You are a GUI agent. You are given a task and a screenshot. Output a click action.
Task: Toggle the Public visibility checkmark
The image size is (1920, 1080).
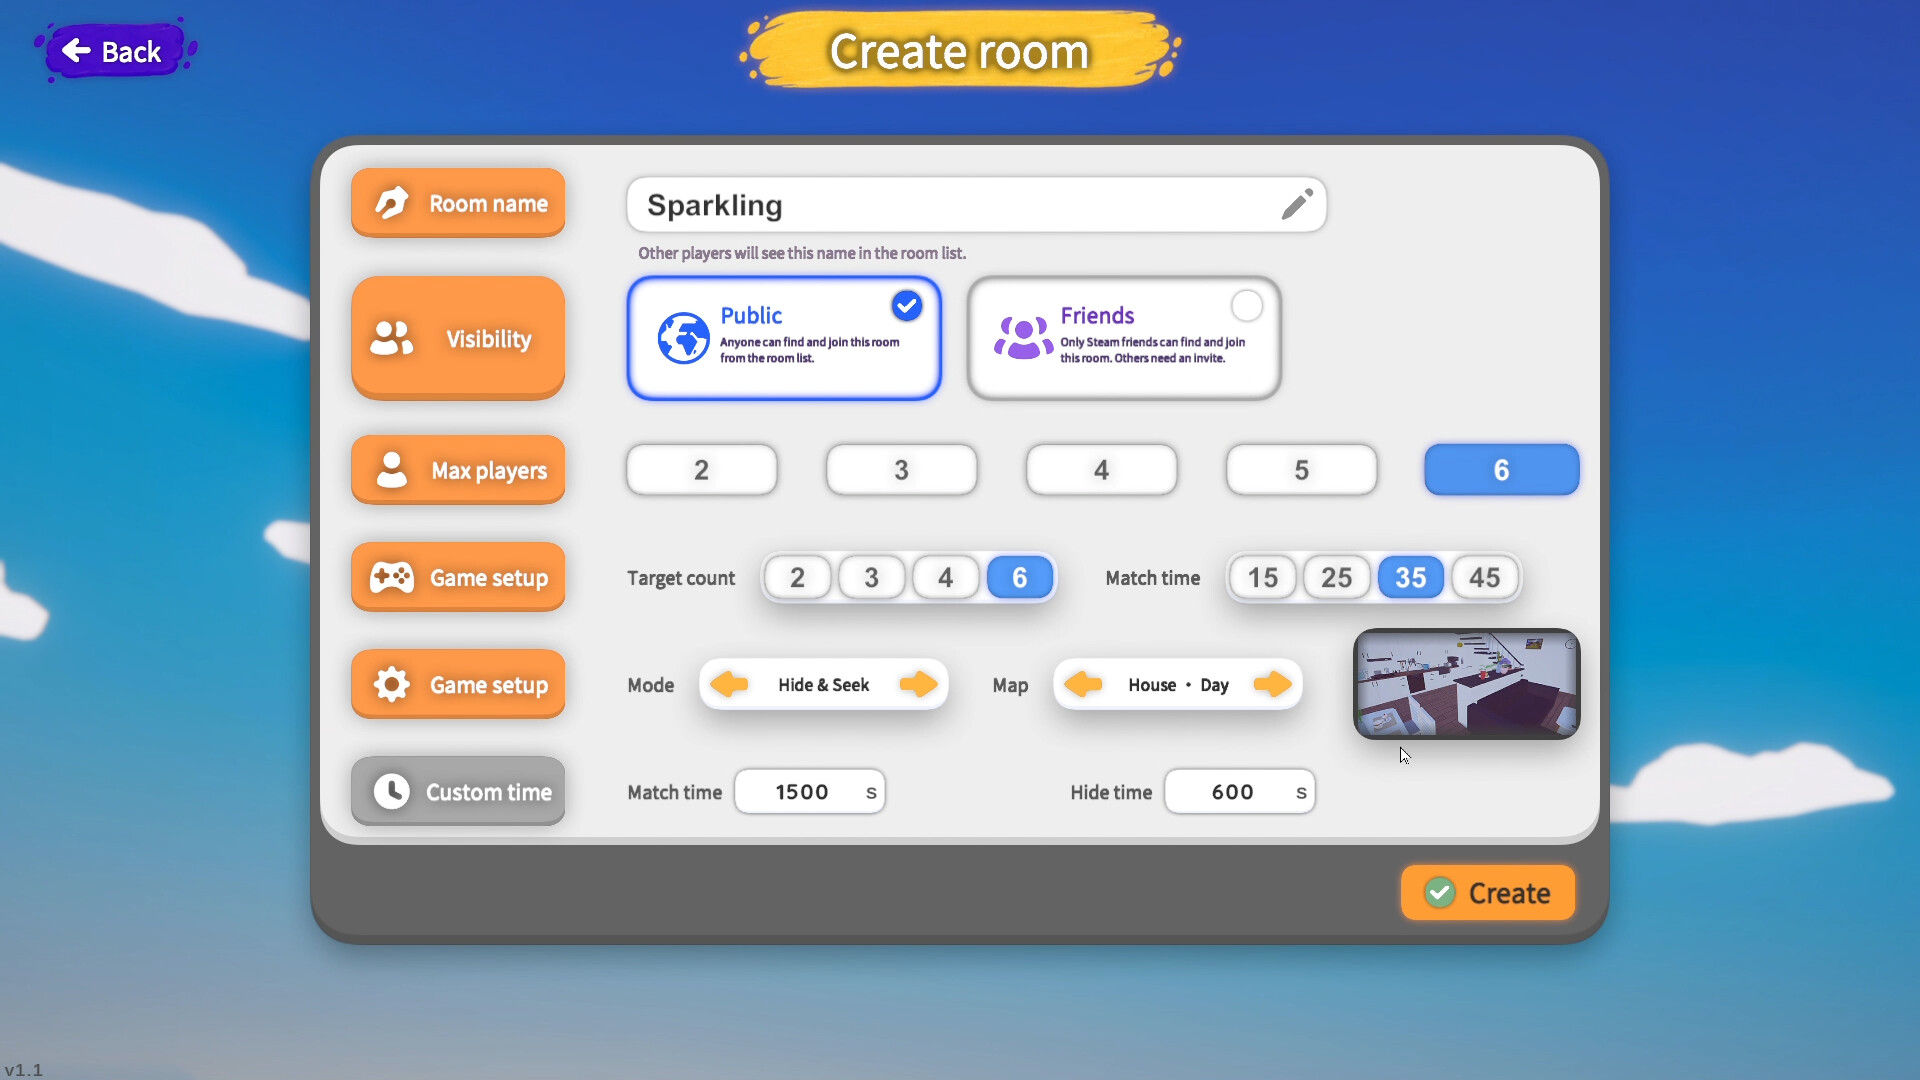click(x=907, y=306)
